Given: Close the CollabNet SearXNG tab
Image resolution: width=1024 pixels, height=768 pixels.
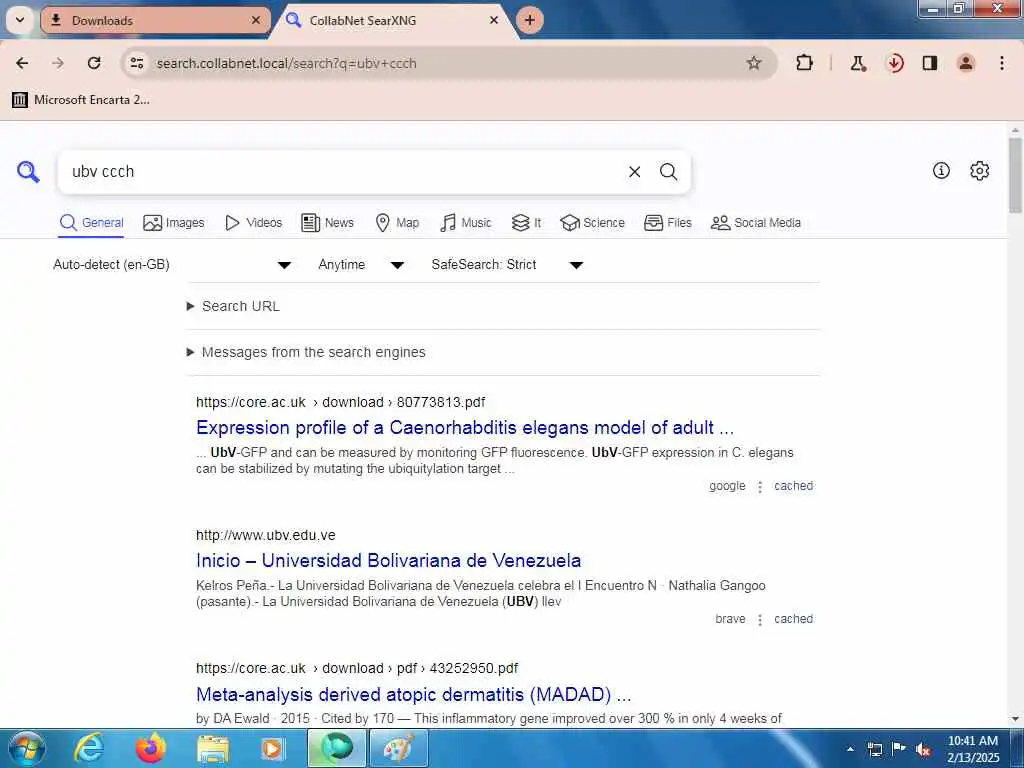Looking at the screenshot, I should 494,20.
